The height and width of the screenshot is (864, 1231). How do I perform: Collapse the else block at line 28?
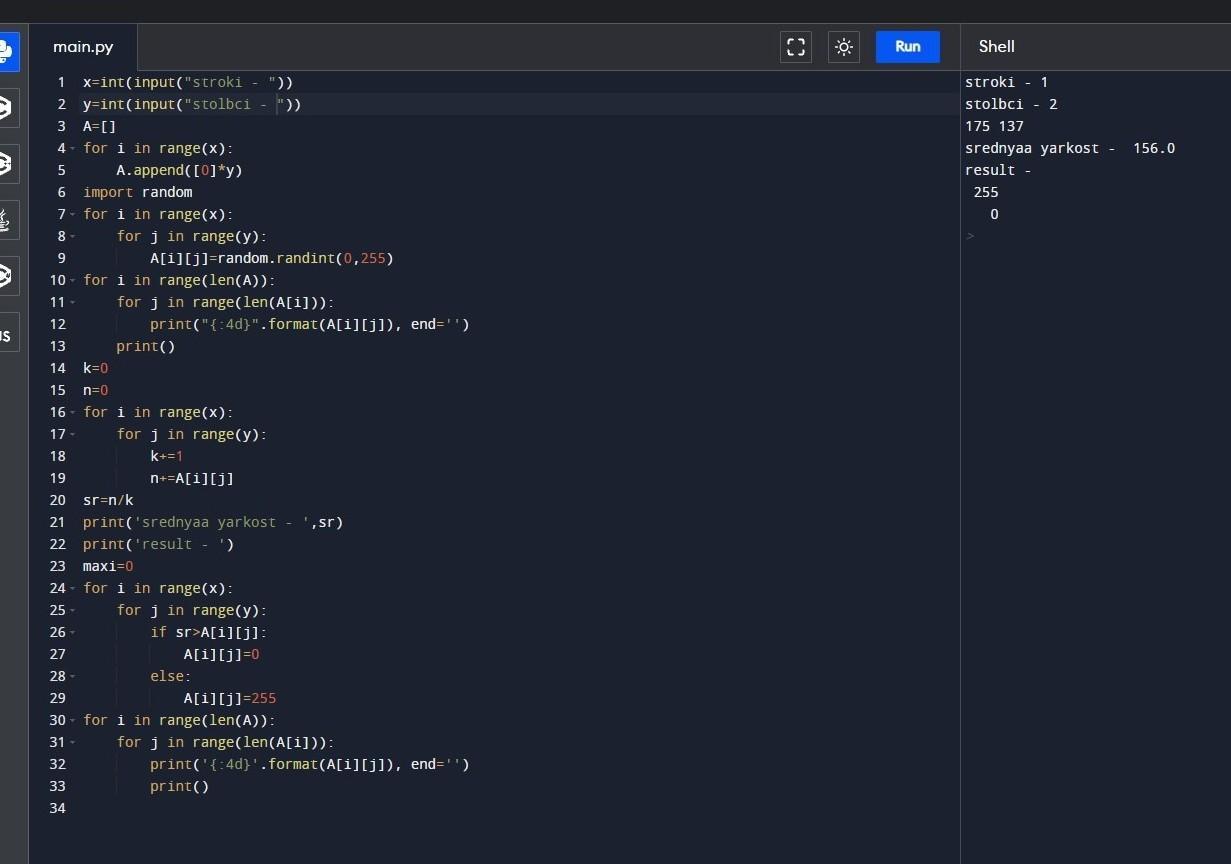[74, 676]
